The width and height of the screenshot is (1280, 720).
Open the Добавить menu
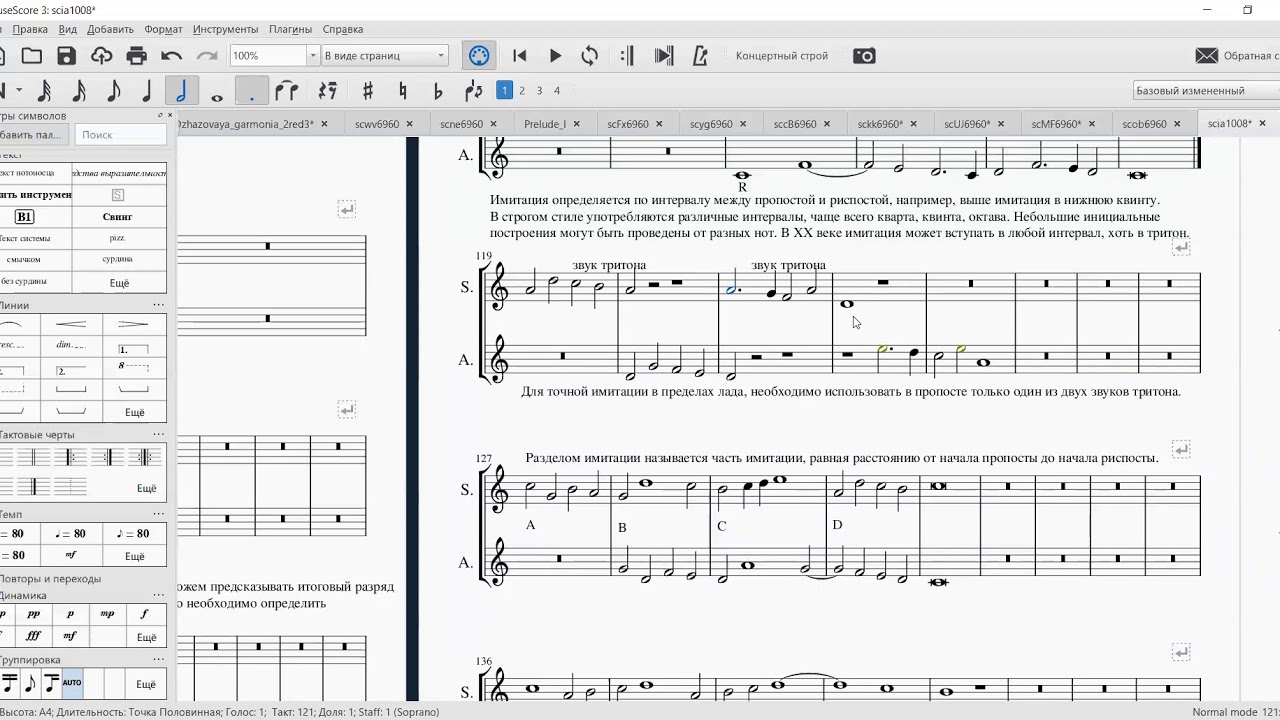coord(110,29)
